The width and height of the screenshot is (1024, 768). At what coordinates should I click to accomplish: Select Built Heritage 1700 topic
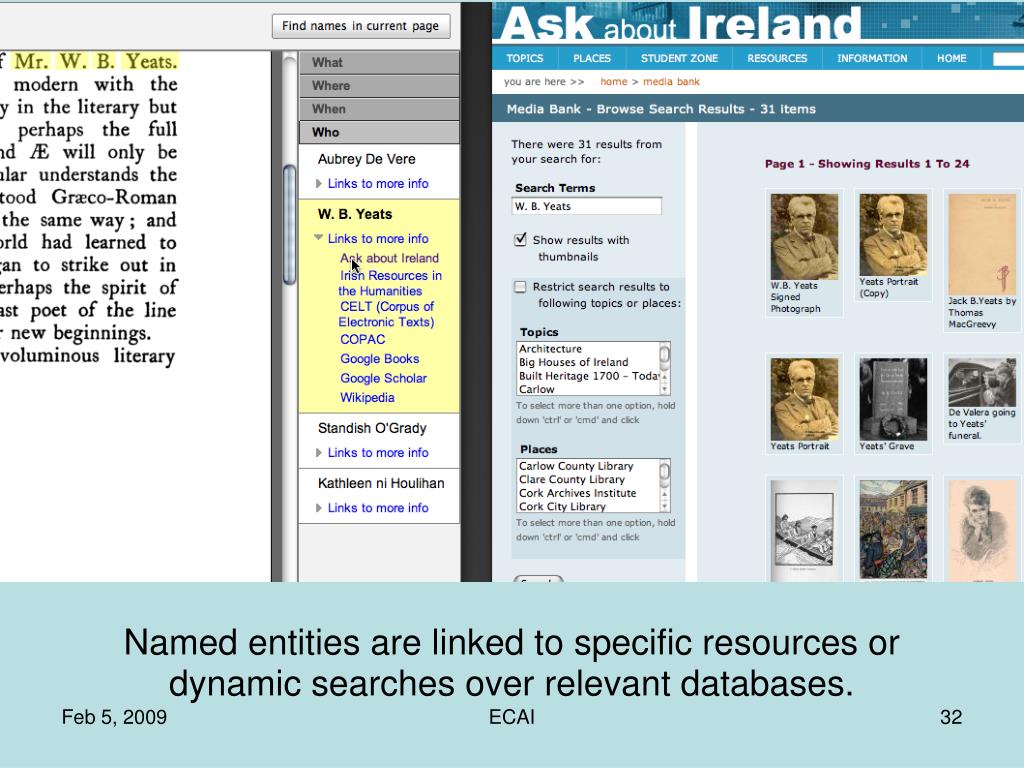point(588,376)
